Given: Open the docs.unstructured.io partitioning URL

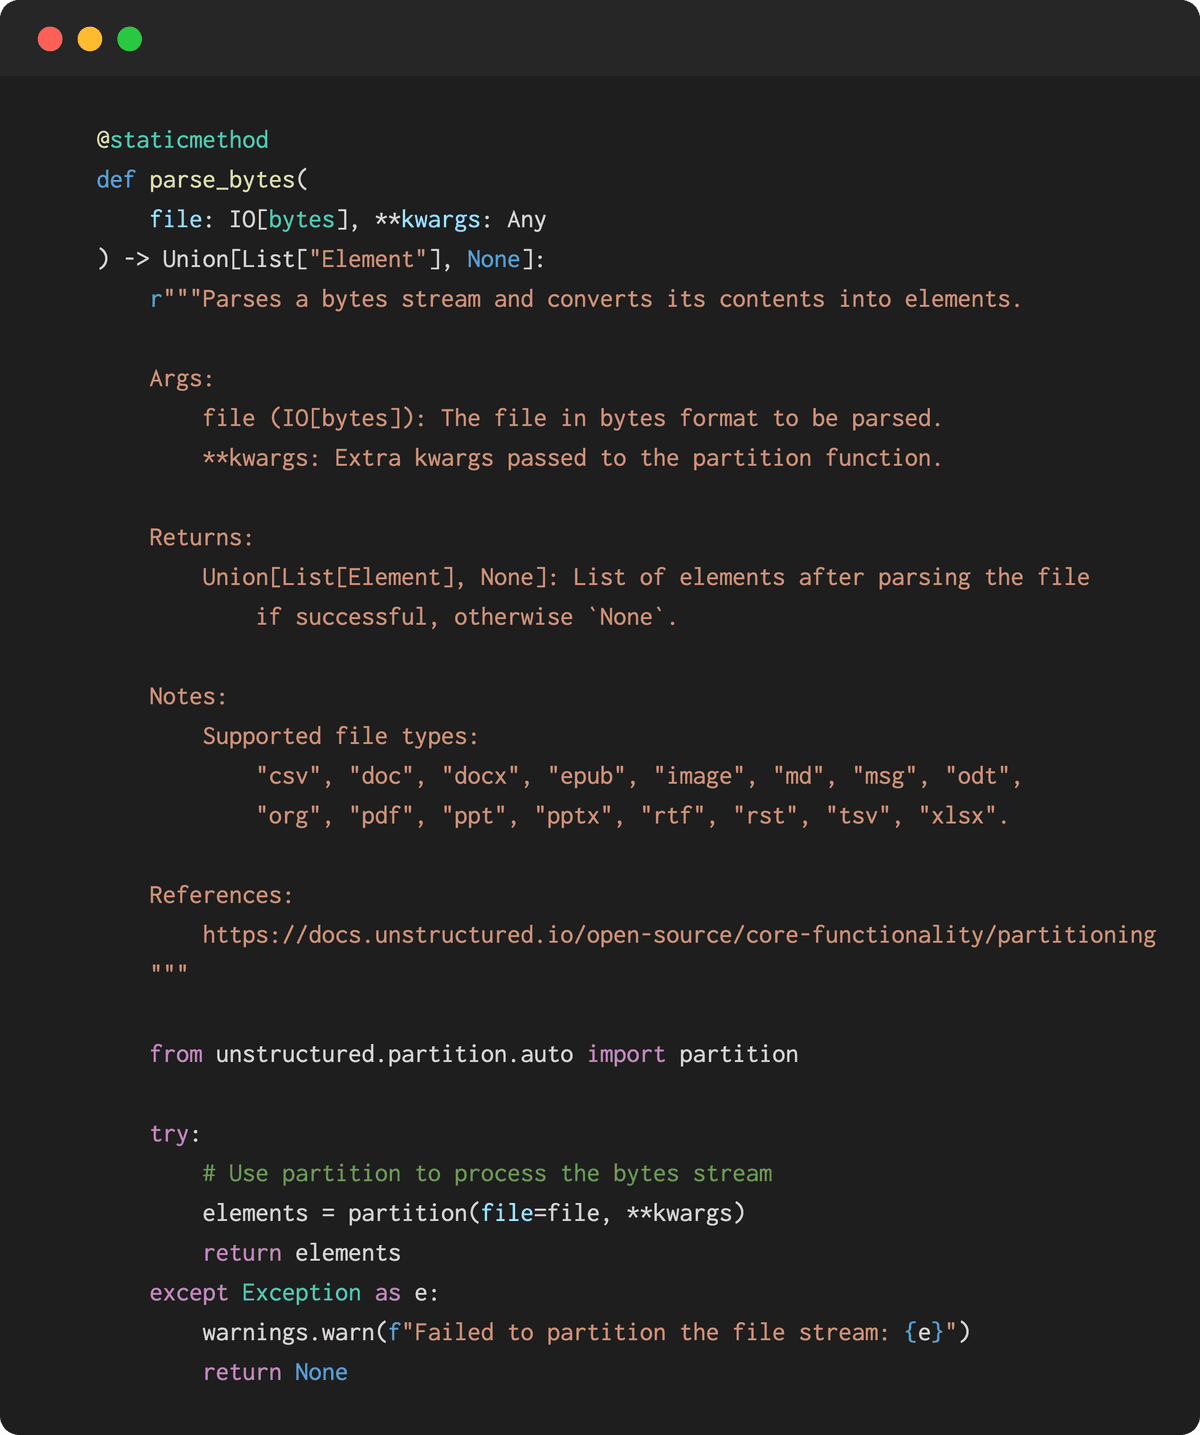Looking at the screenshot, I should coord(679,935).
